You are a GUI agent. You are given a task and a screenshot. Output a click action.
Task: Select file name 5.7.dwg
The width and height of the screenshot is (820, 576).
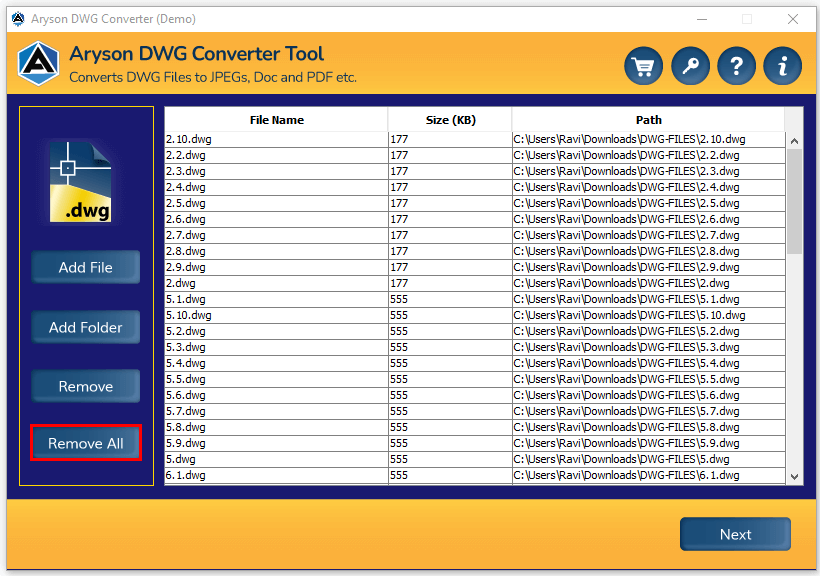pyautogui.click(x=276, y=411)
